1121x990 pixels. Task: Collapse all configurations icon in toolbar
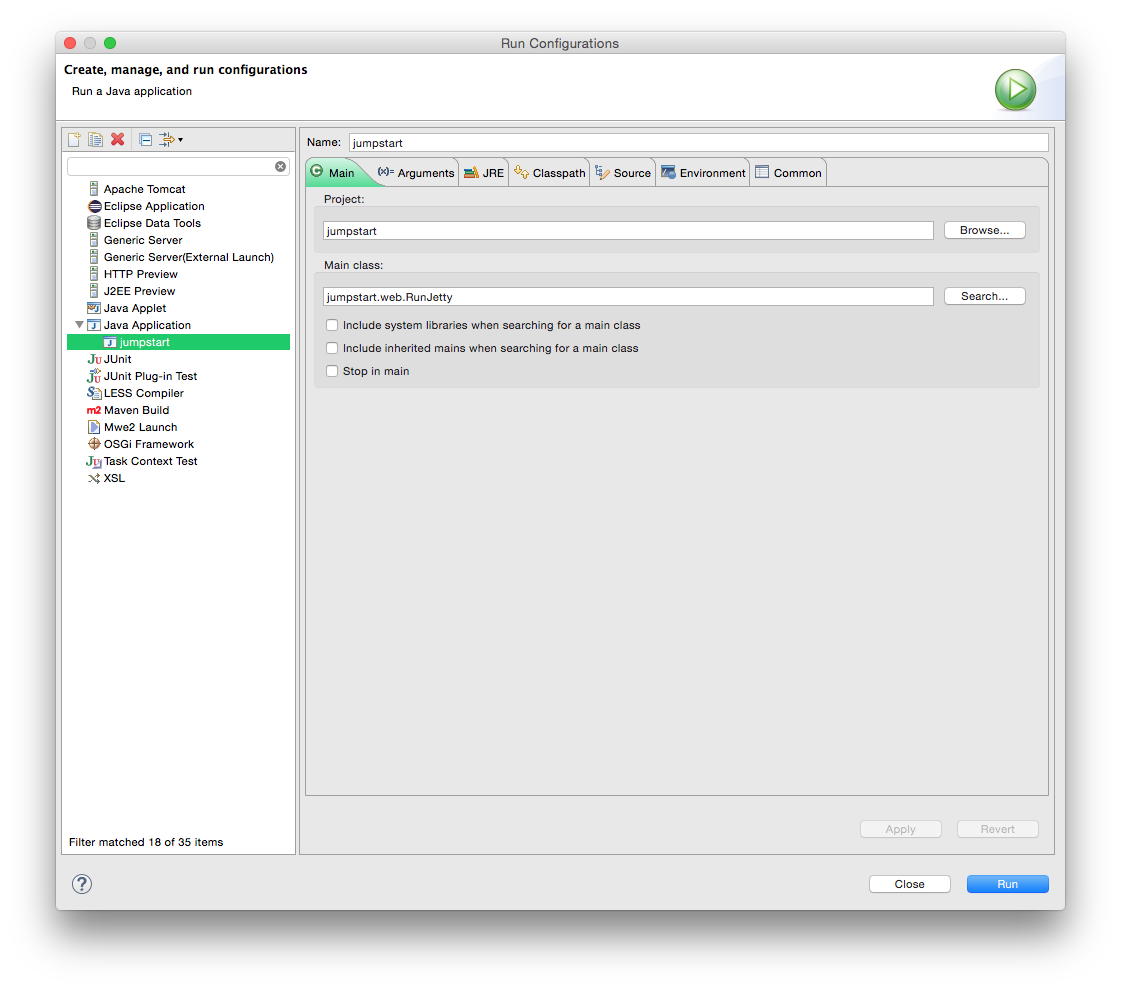[x=145, y=139]
